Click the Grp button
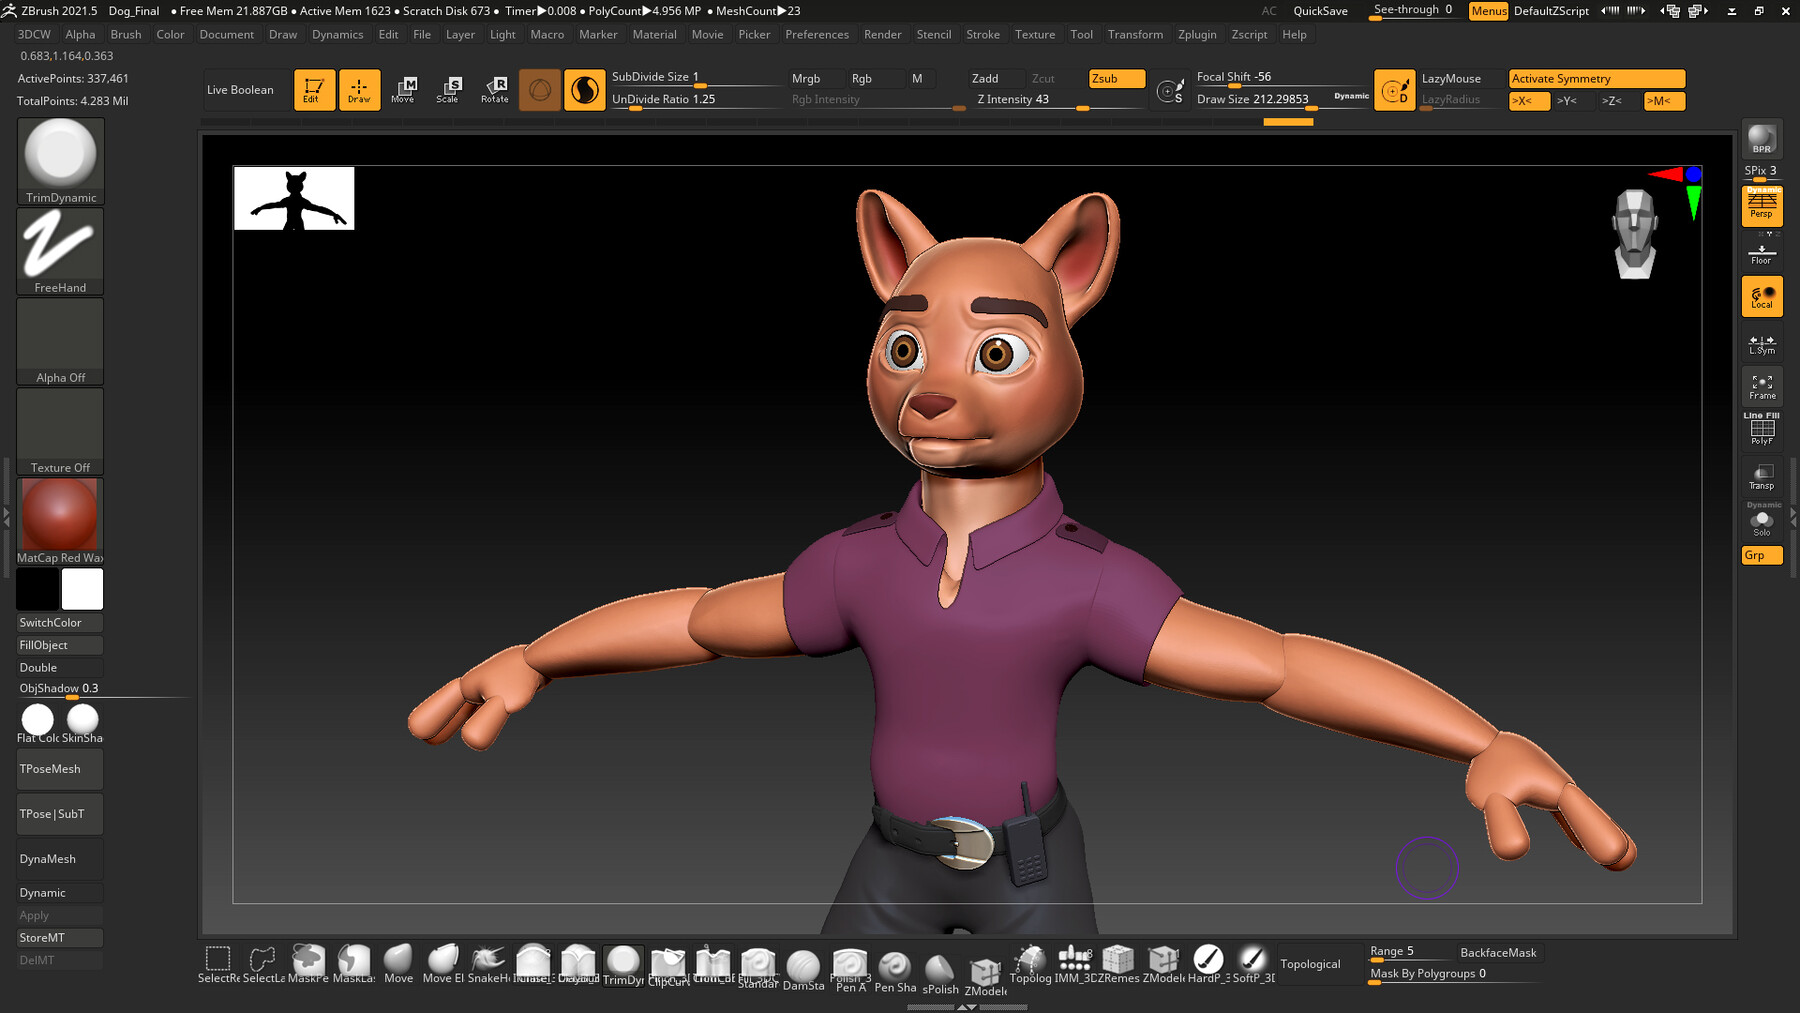The width and height of the screenshot is (1800, 1013). click(x=1762, y=555)
